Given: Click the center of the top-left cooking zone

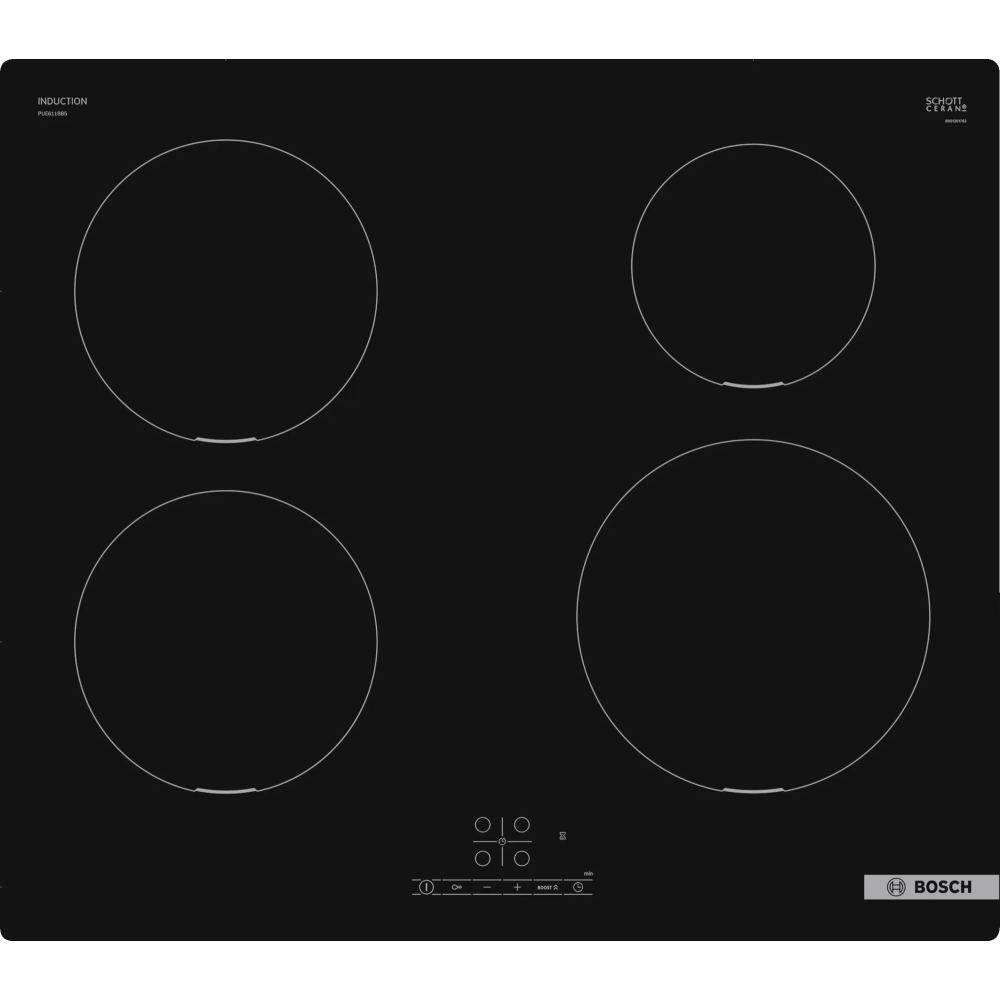Looking at the screenshot, I should pyautogui.click(x=226, y=291).
